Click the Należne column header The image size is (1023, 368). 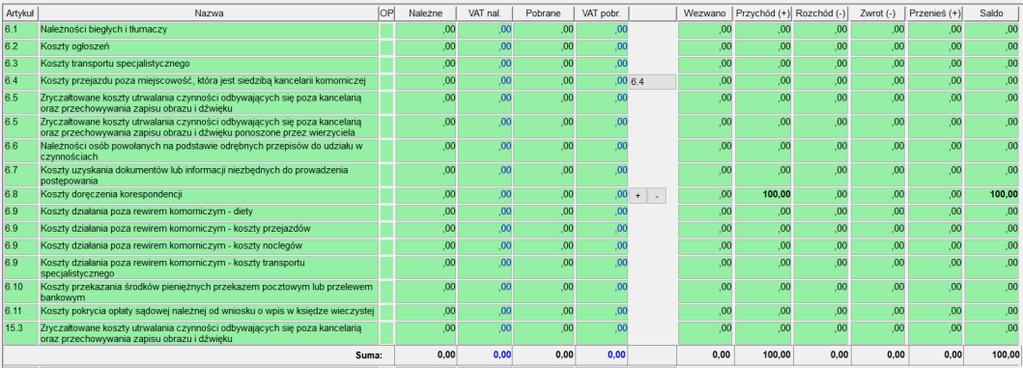pos(425,13)
